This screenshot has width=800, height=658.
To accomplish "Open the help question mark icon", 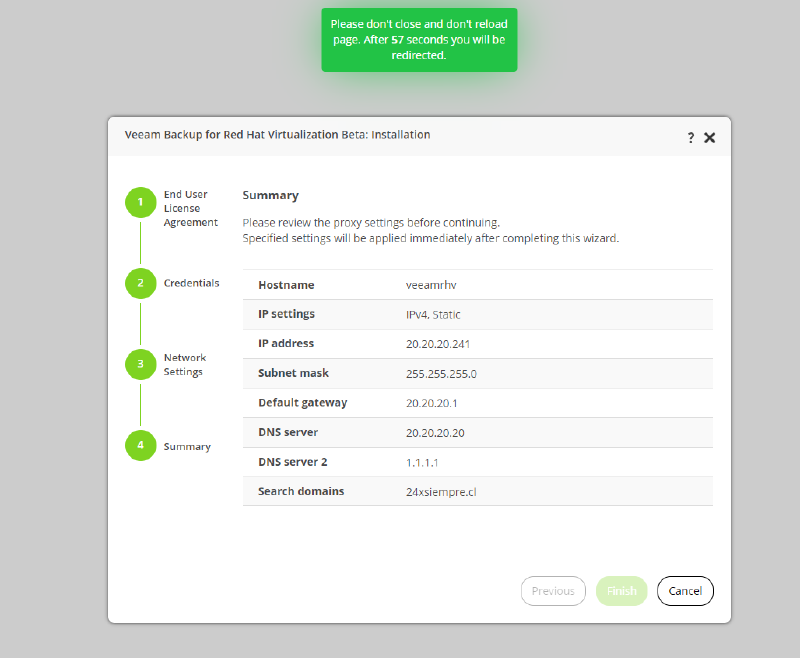I will (690, 138).
